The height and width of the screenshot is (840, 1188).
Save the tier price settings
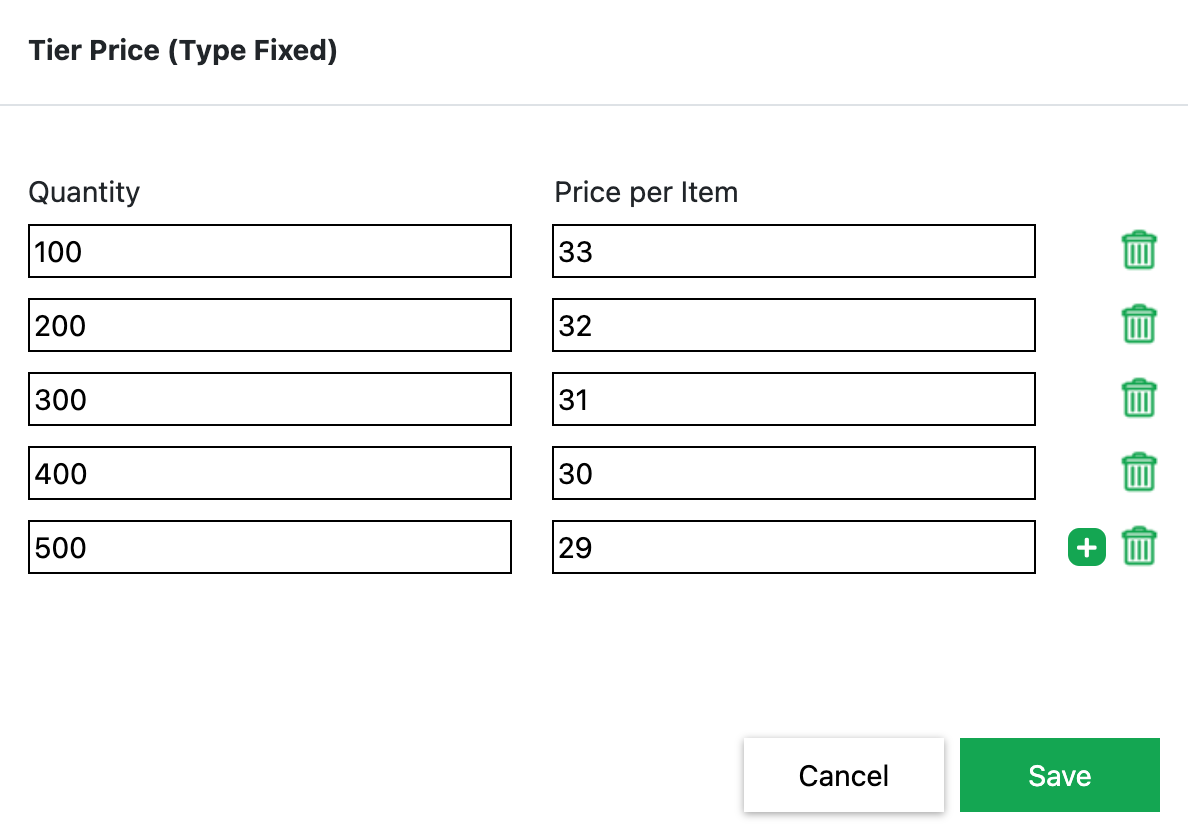[1059, 775]
